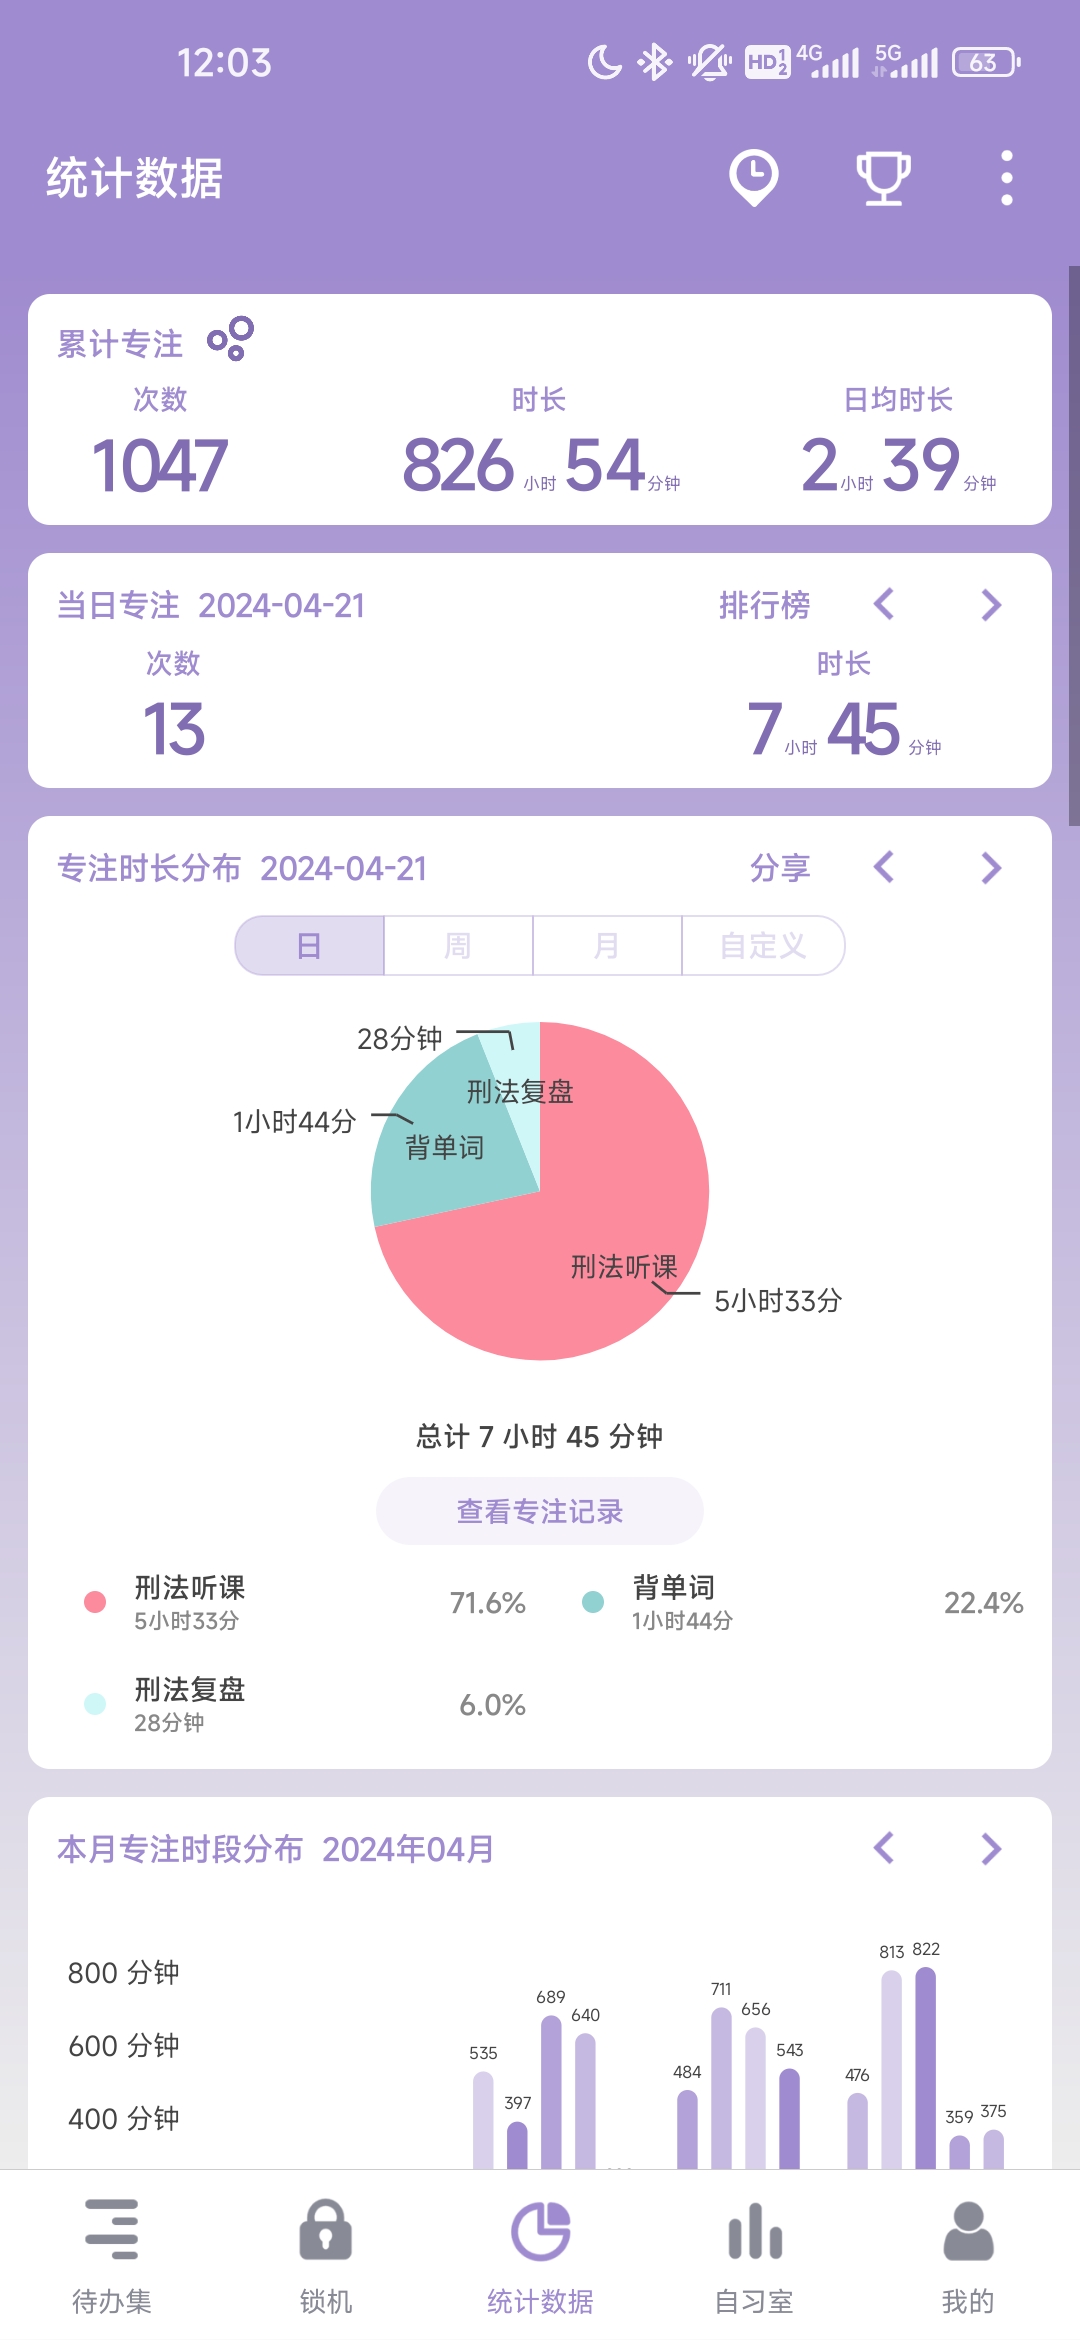Open the 自习室 bar chart icon
Image resolution: width=1080 pixels, height=2340 pixels.
754,2228
